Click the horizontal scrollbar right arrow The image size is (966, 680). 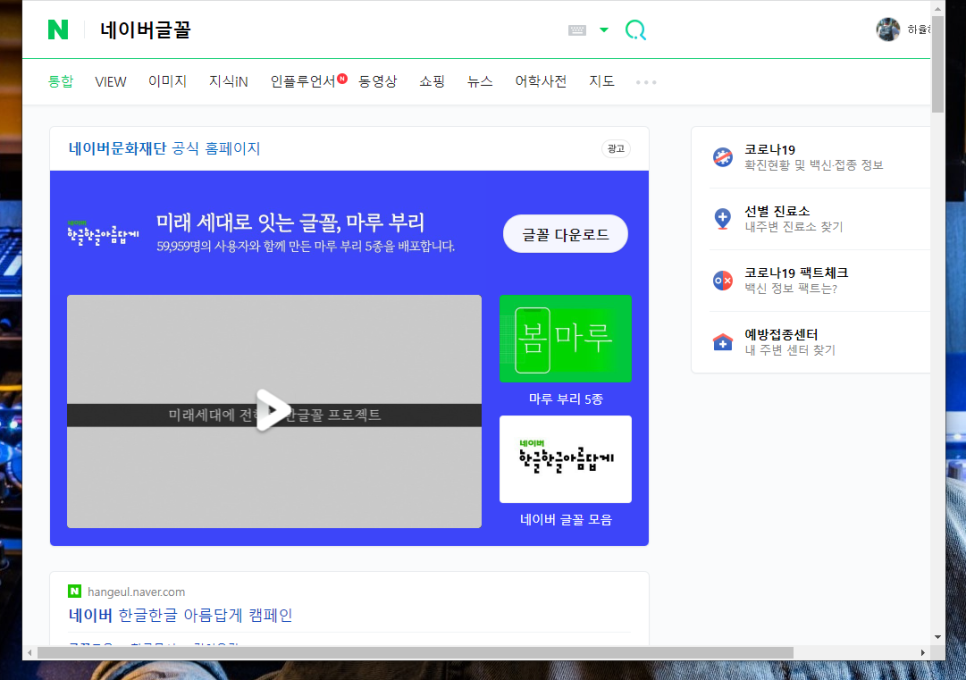tap(922, 652)
